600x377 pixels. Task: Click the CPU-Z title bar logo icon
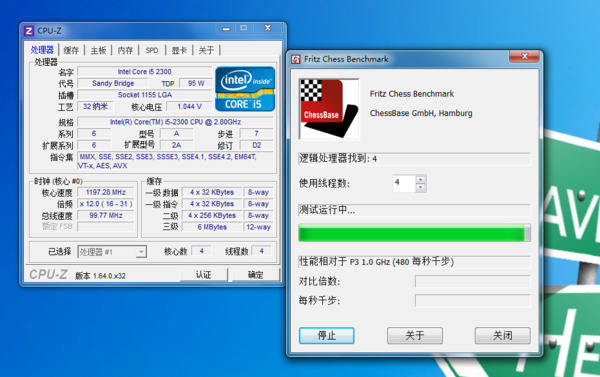point(29,31)
